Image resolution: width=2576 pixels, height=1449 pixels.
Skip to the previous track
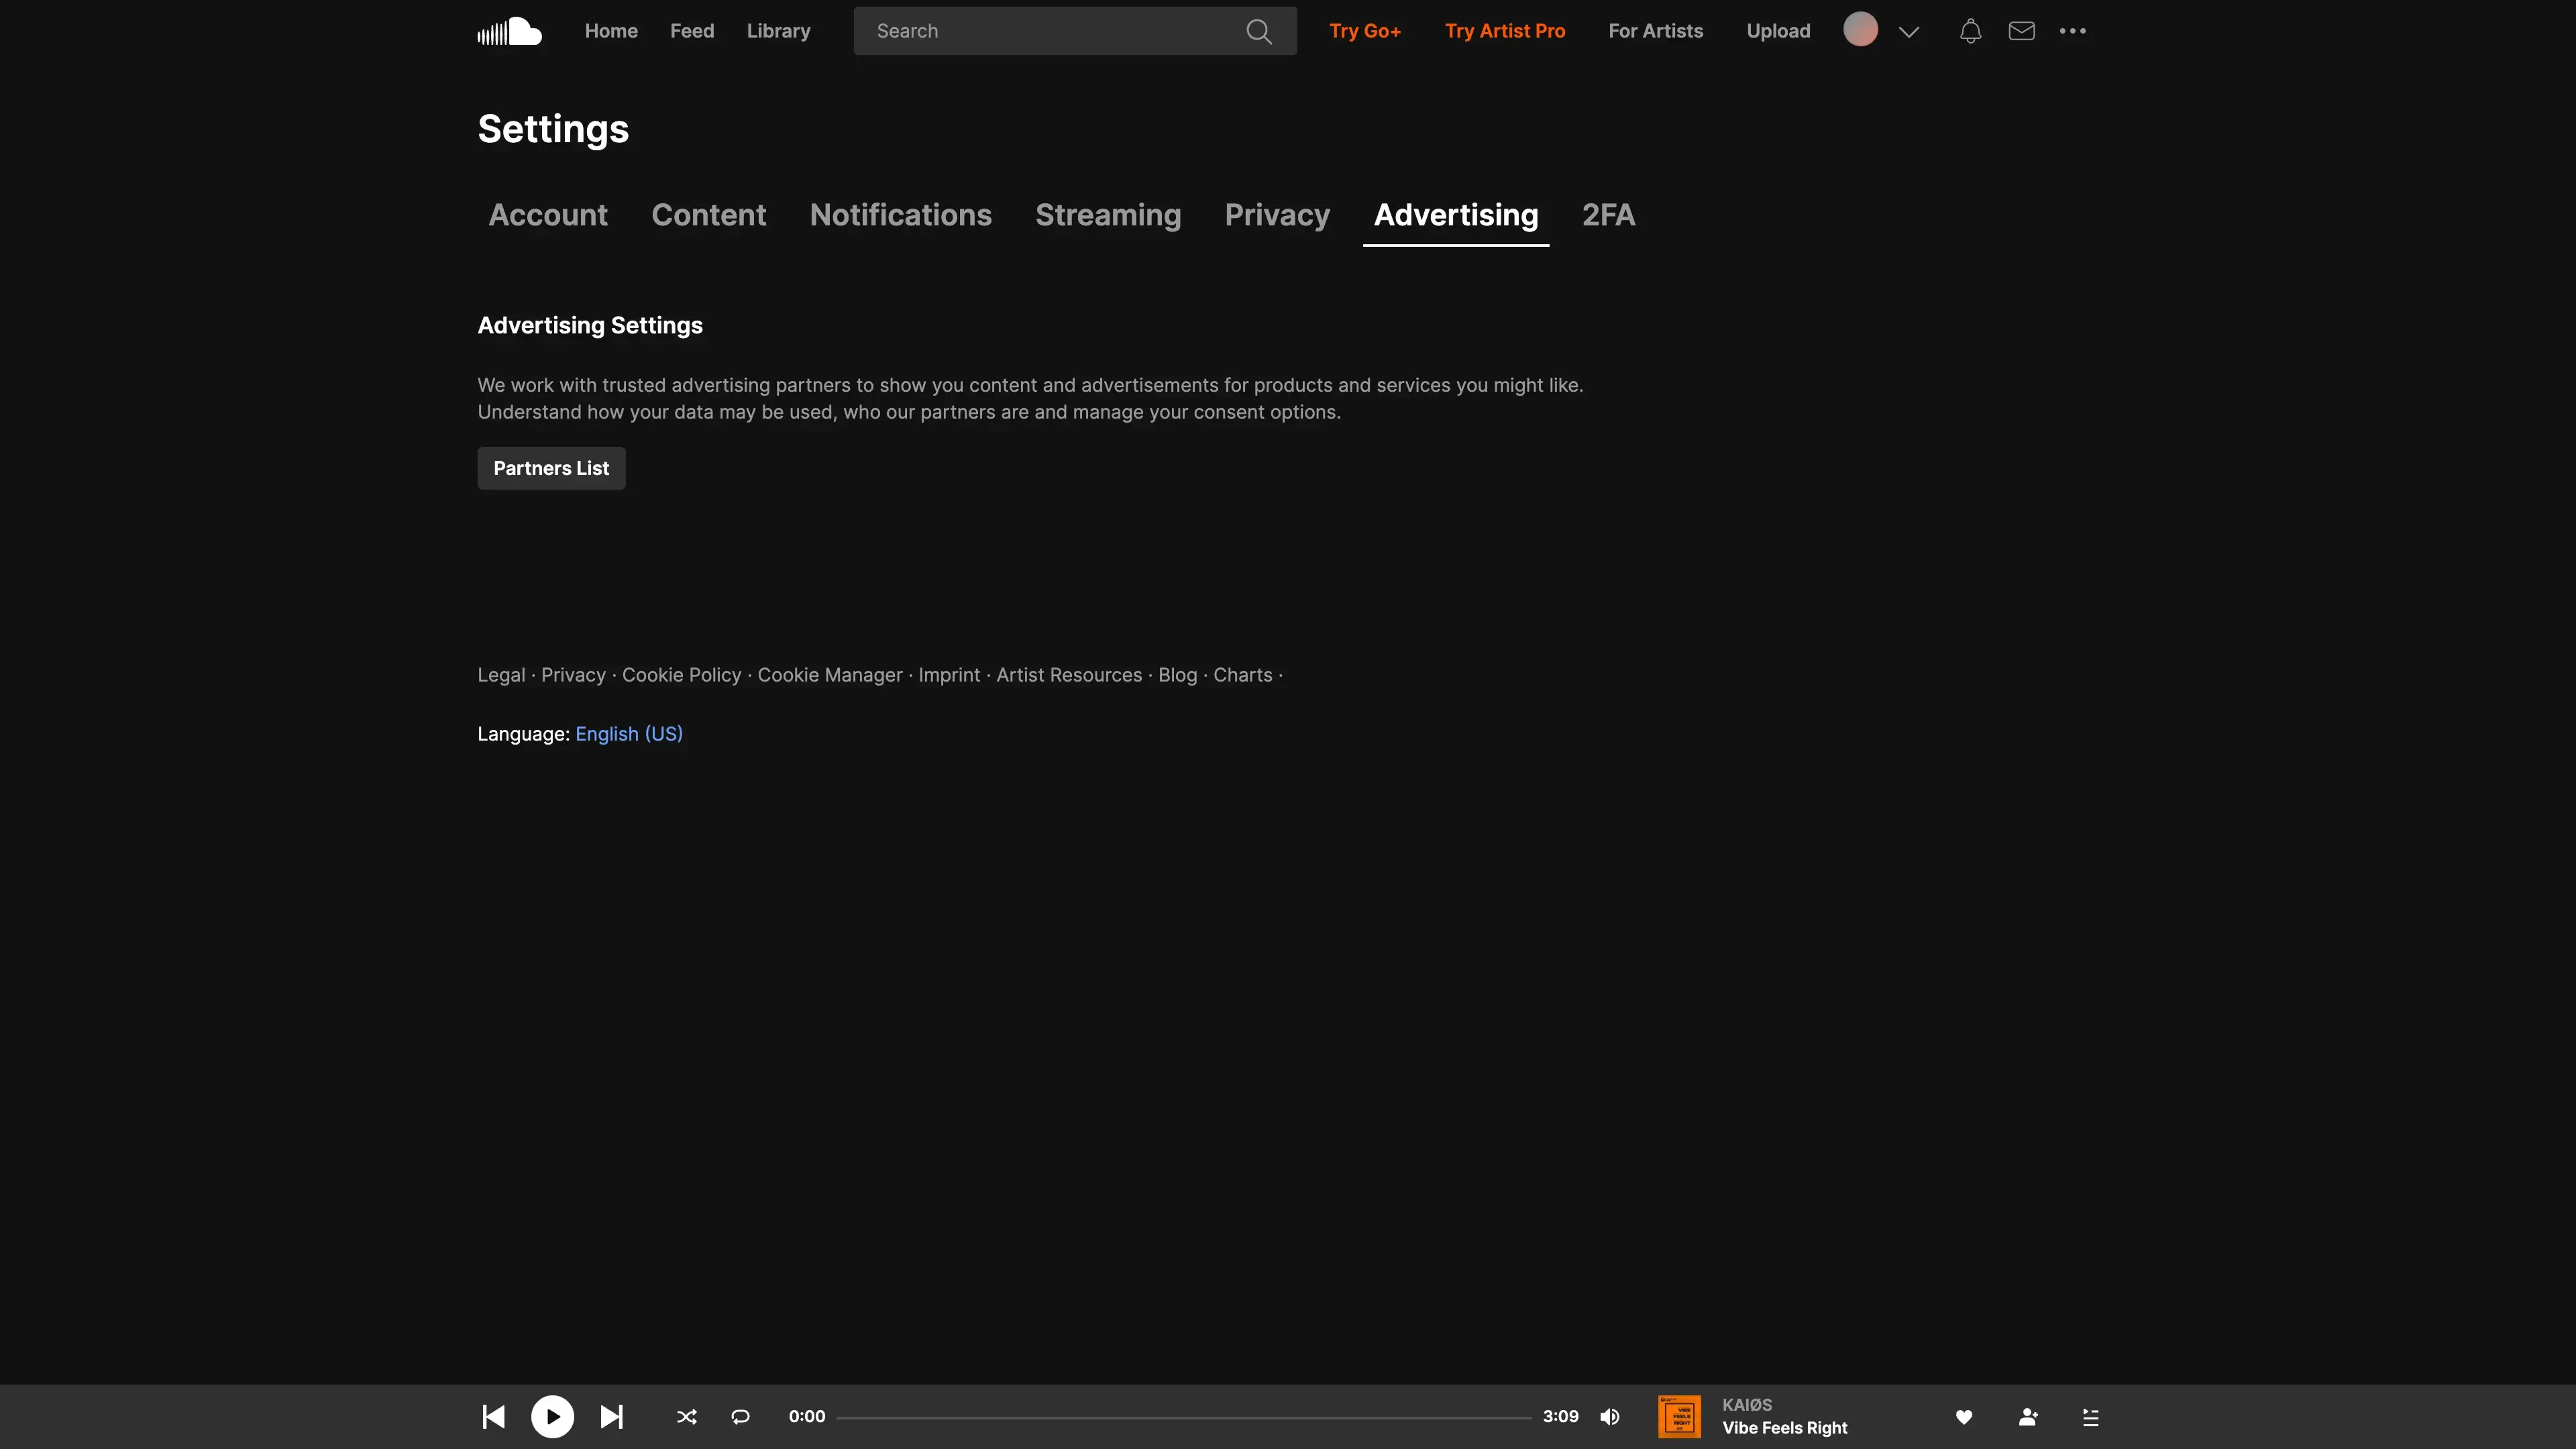493,1416
